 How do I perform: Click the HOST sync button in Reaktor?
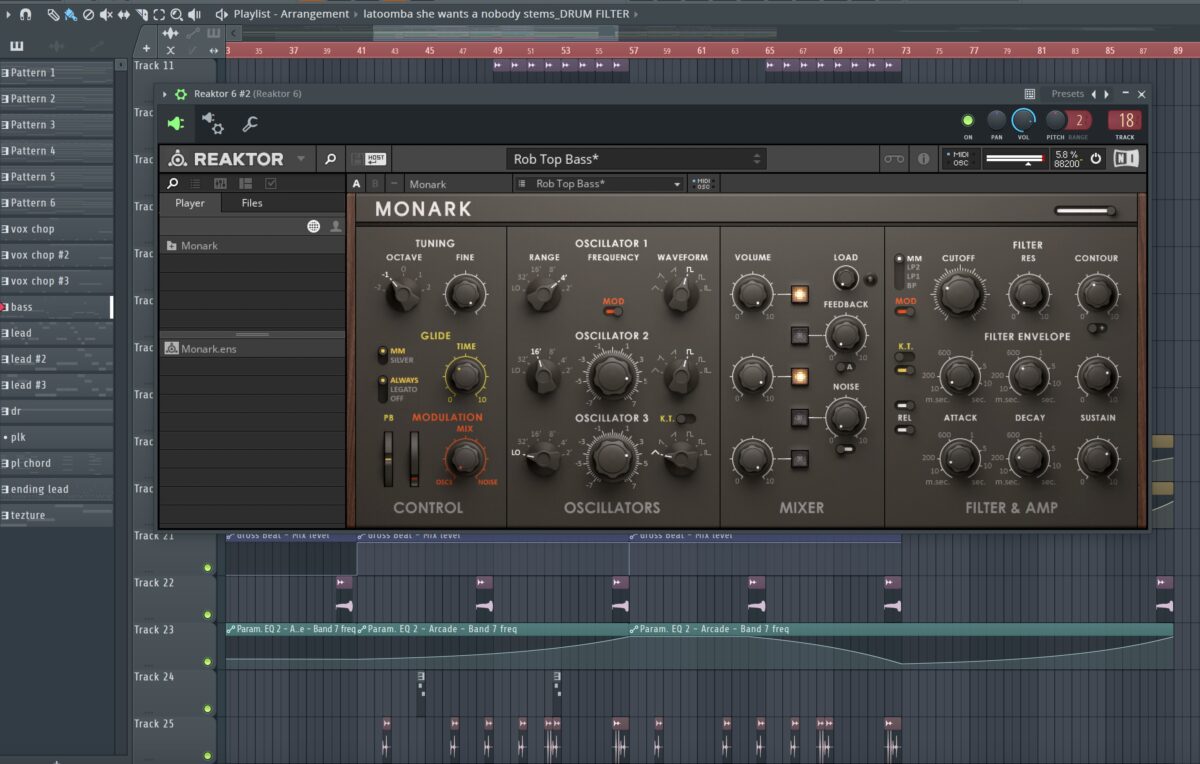374,159
